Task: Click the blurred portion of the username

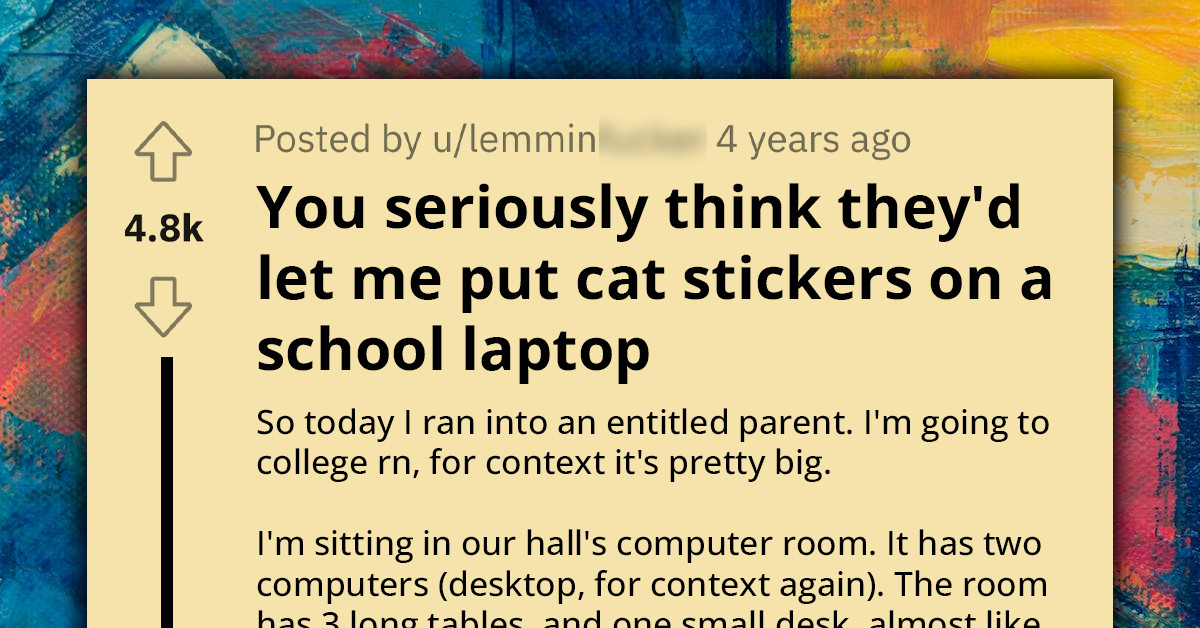Action: pyautogui.click(x=650, y=140)
